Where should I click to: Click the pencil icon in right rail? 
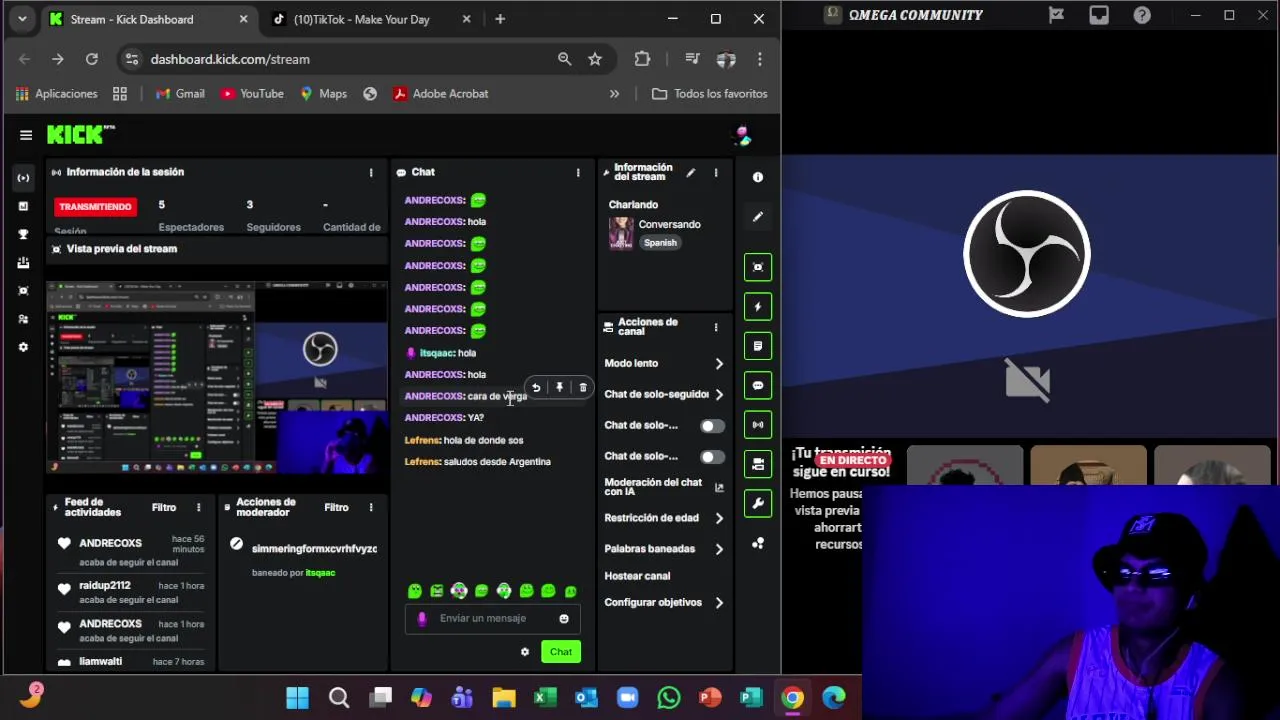click(758, 216)
